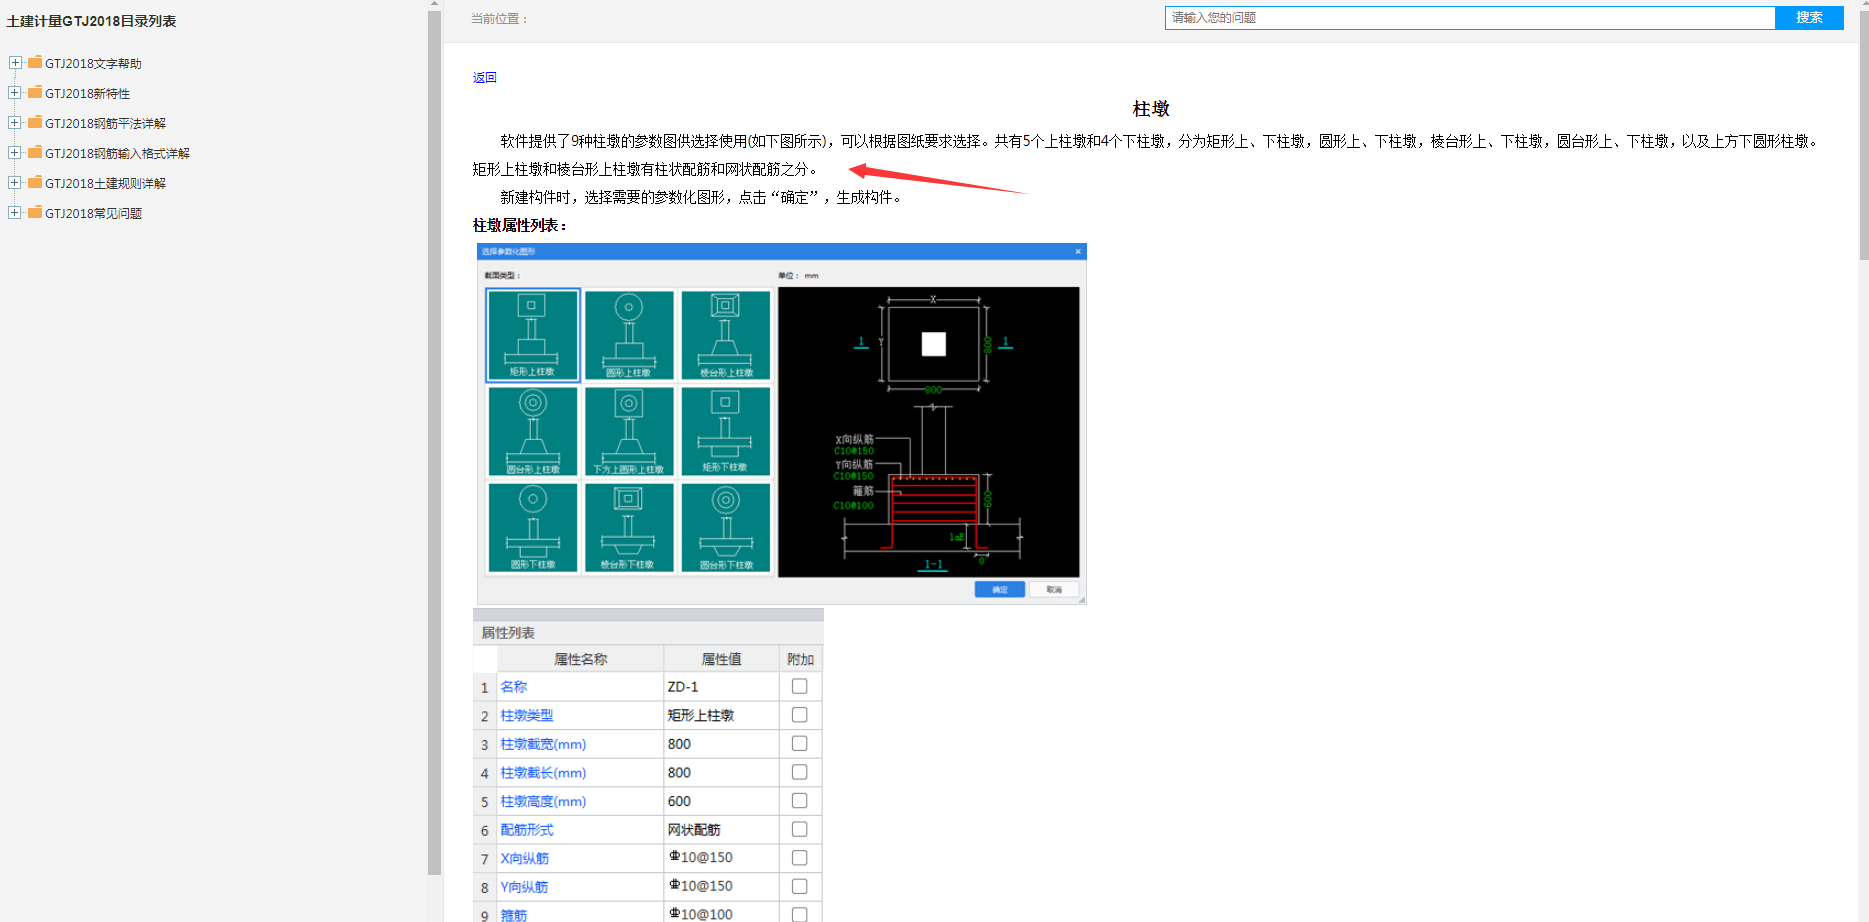Screen dimensions: 1869x922
Task: Tick the 附加 checkbox for Y向纵筋 row
Action: point(799,886)
